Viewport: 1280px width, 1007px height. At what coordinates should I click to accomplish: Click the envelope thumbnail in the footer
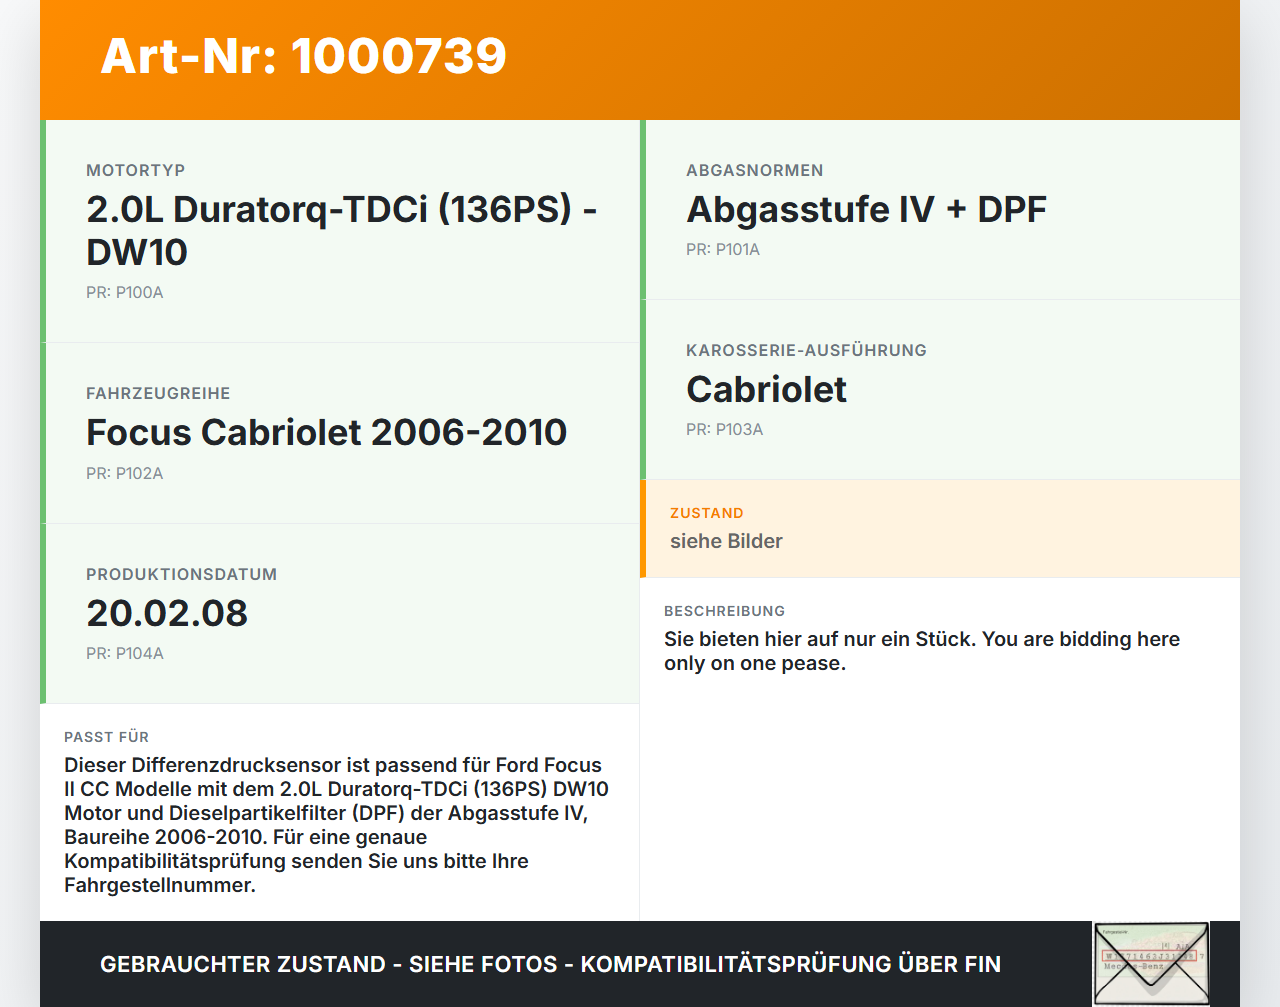tap(1151, 964)
